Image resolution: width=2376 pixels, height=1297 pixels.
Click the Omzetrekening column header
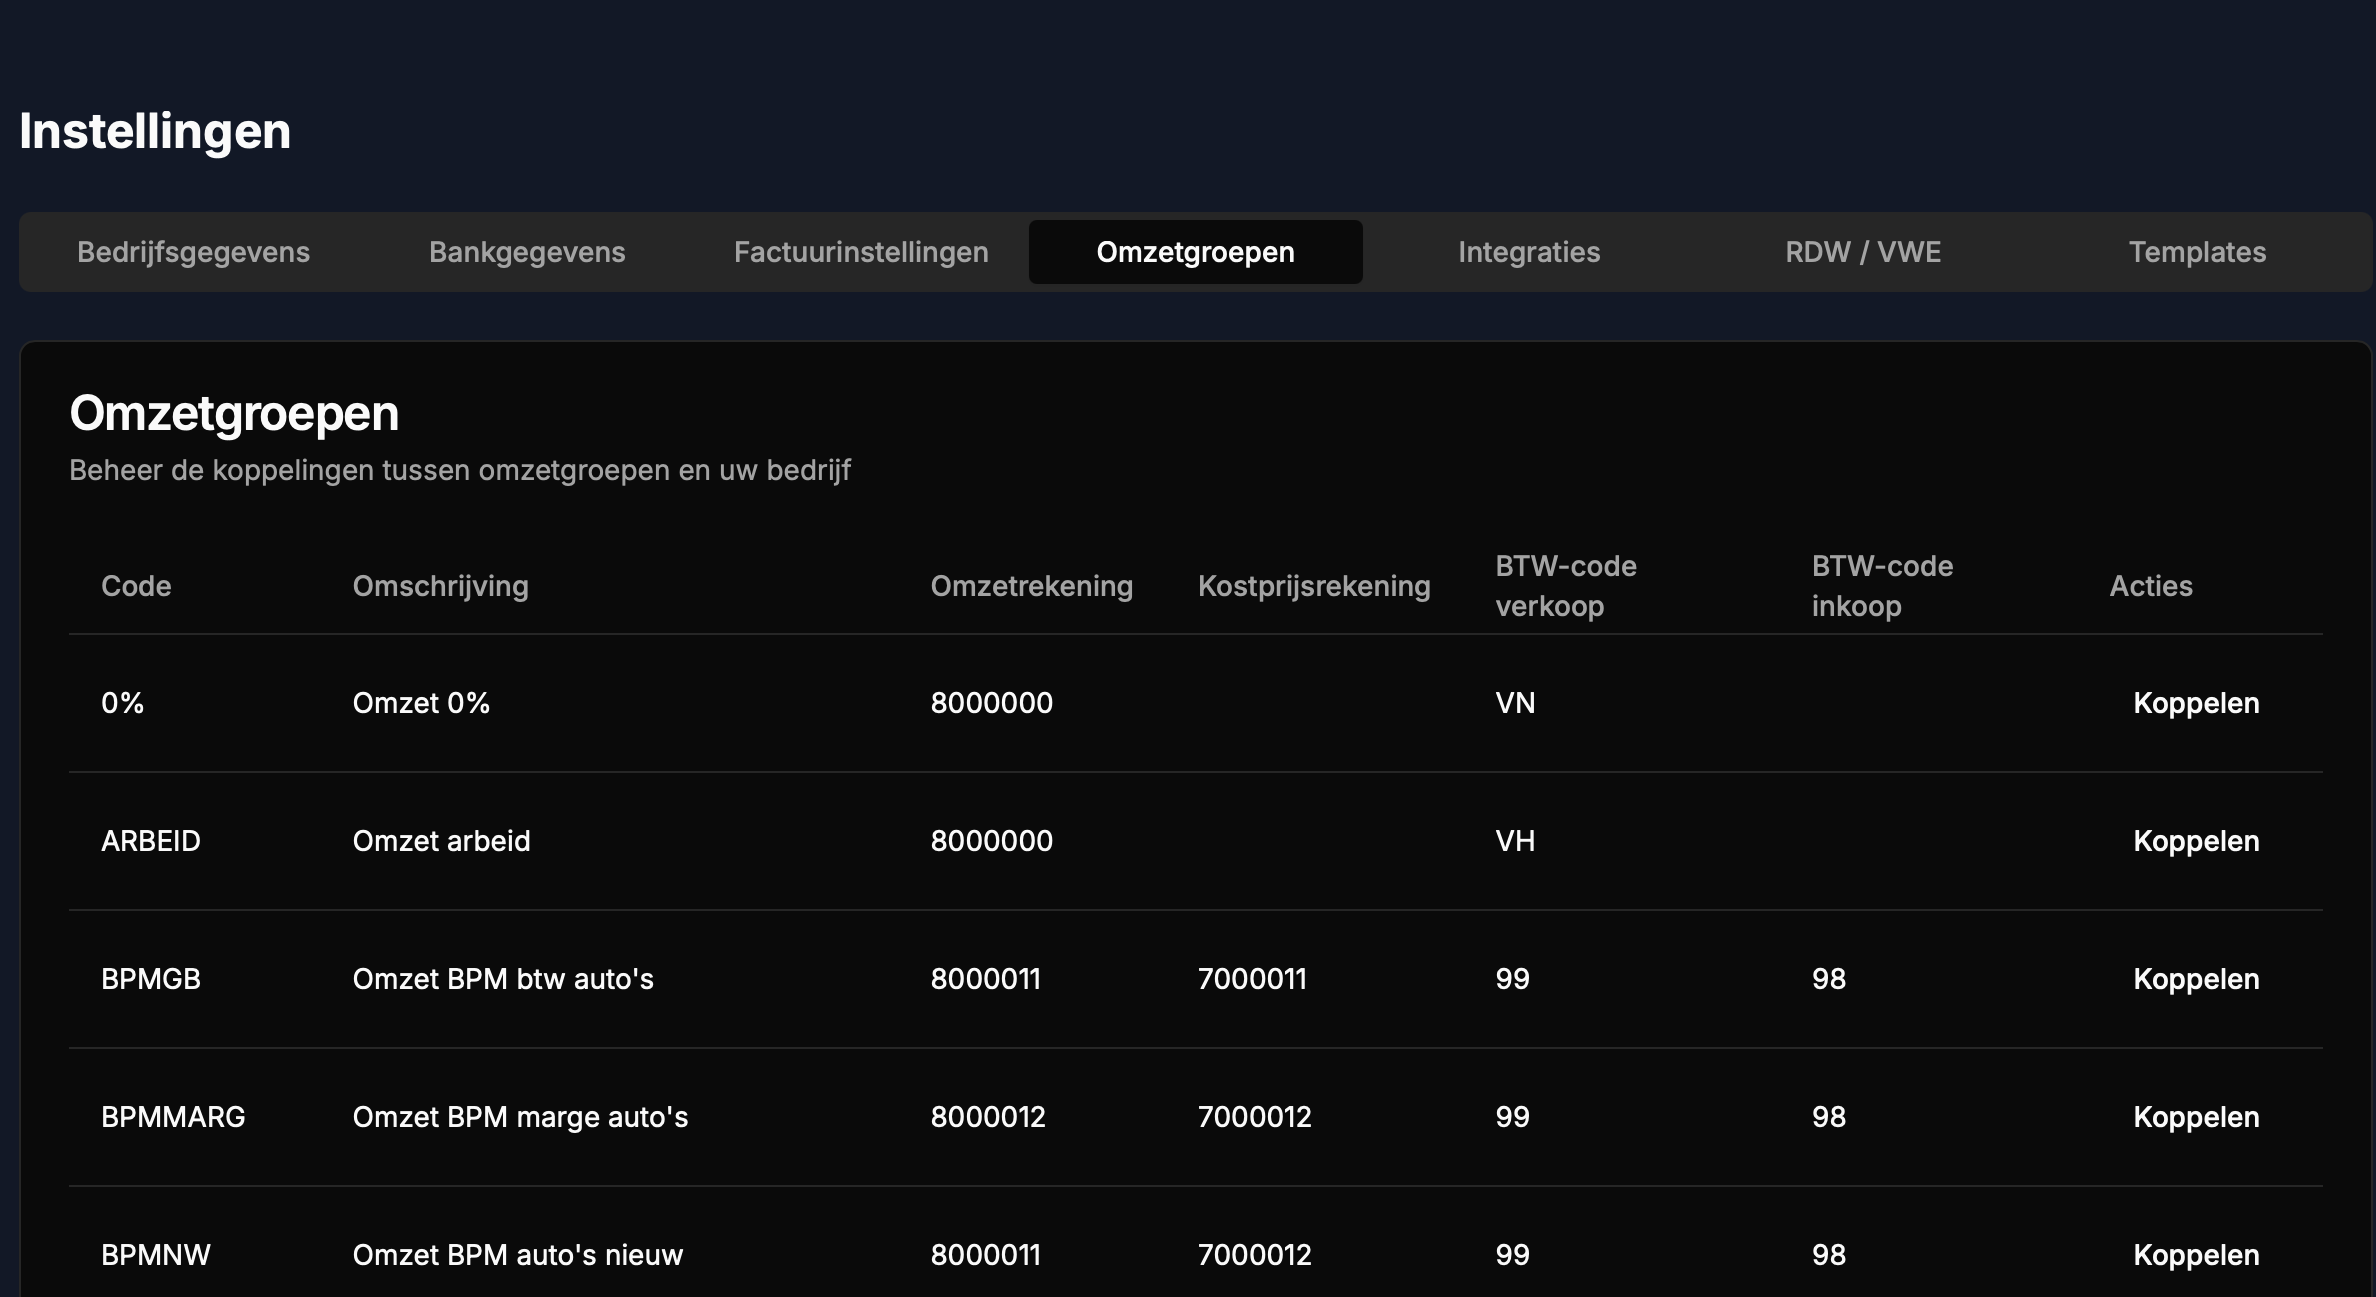click(1032, 586)
